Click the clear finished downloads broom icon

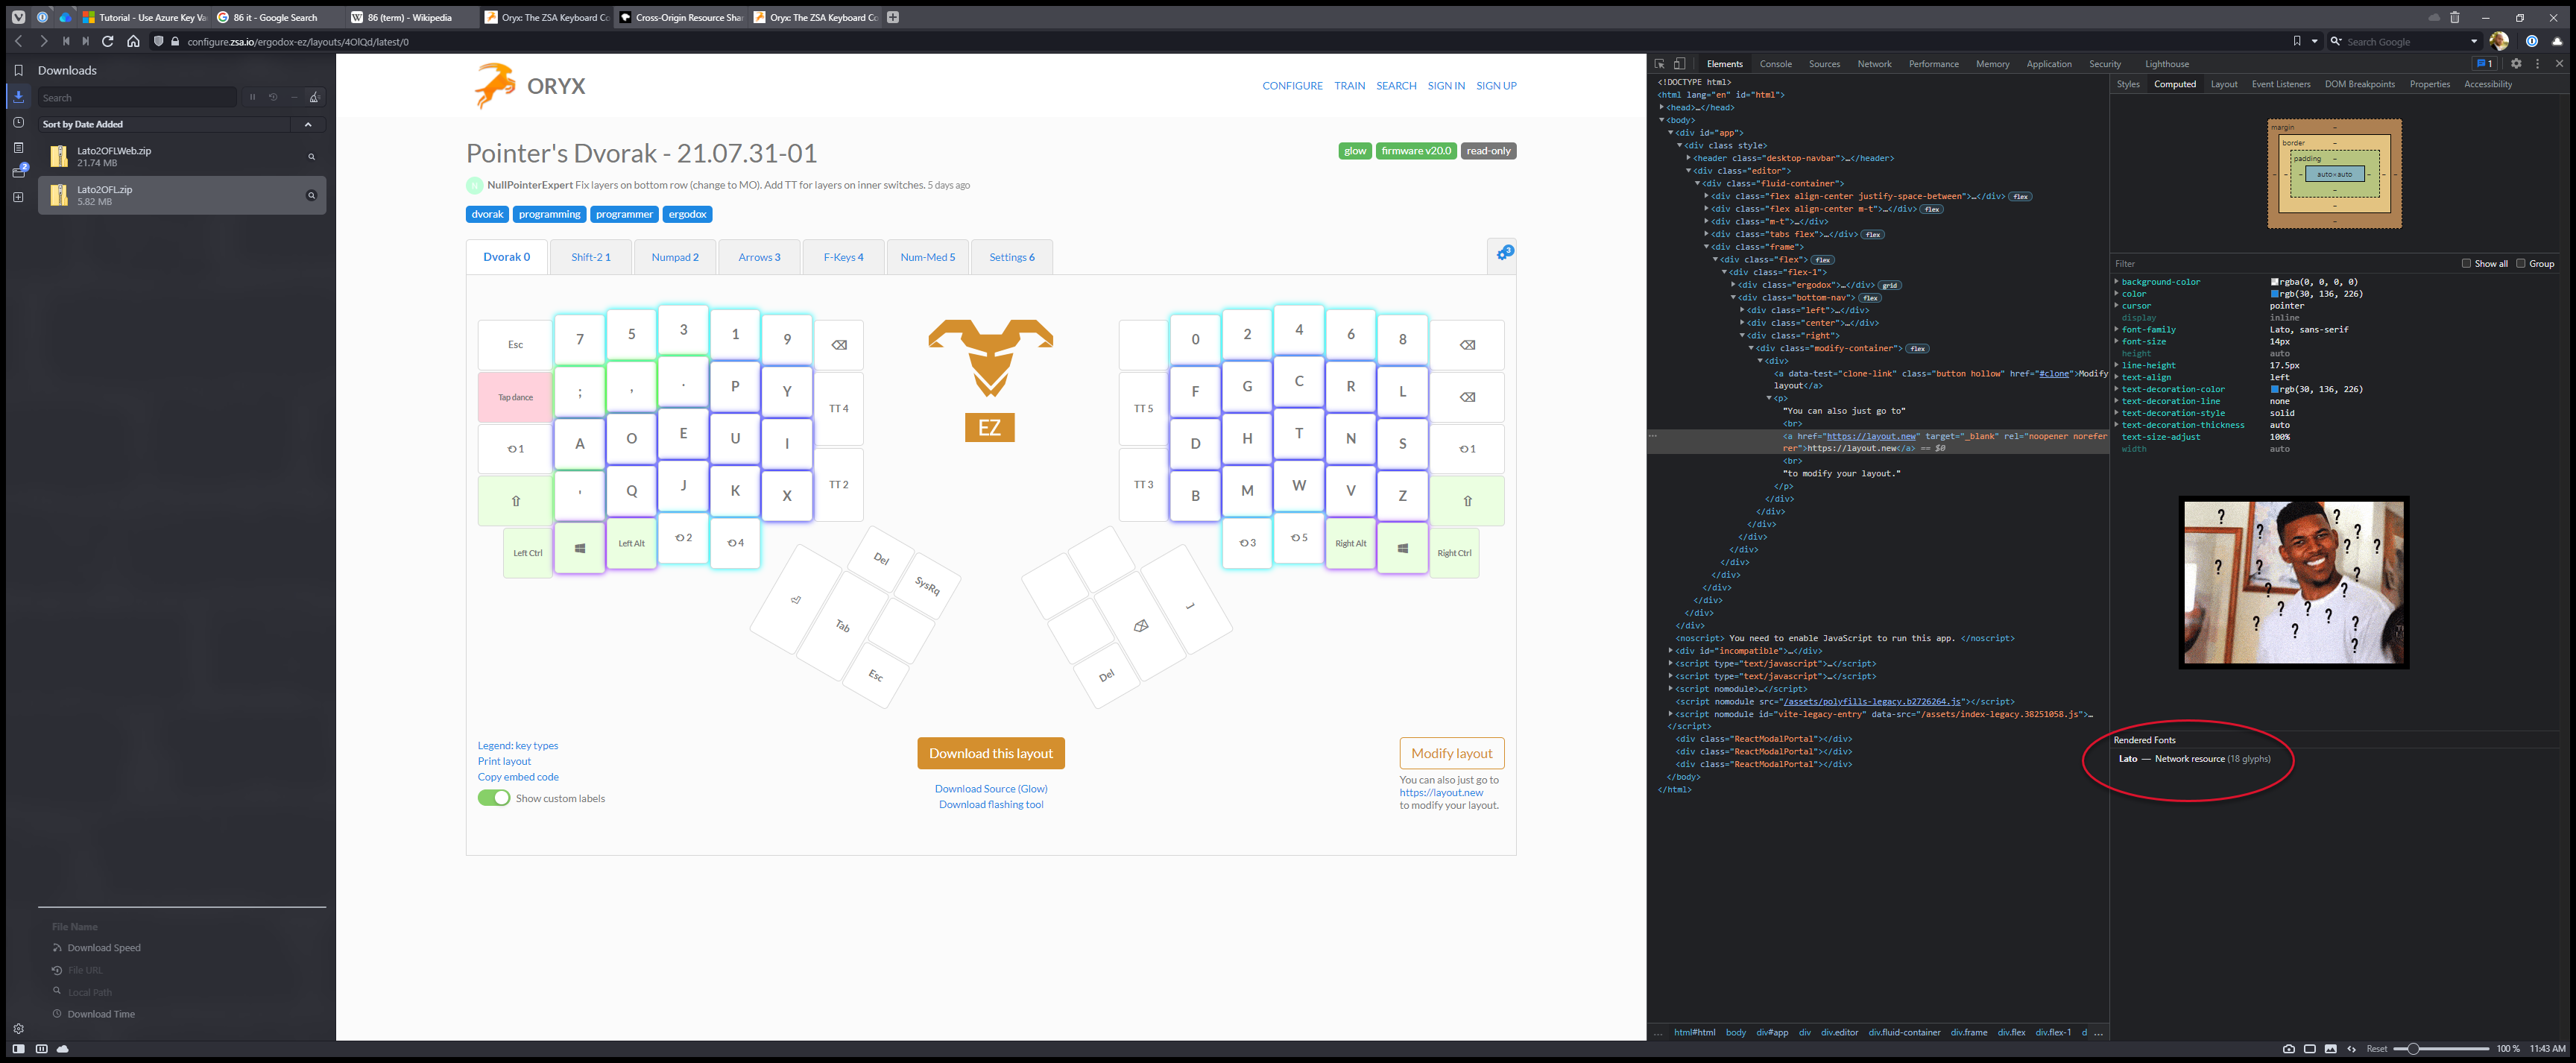point(314,98)
